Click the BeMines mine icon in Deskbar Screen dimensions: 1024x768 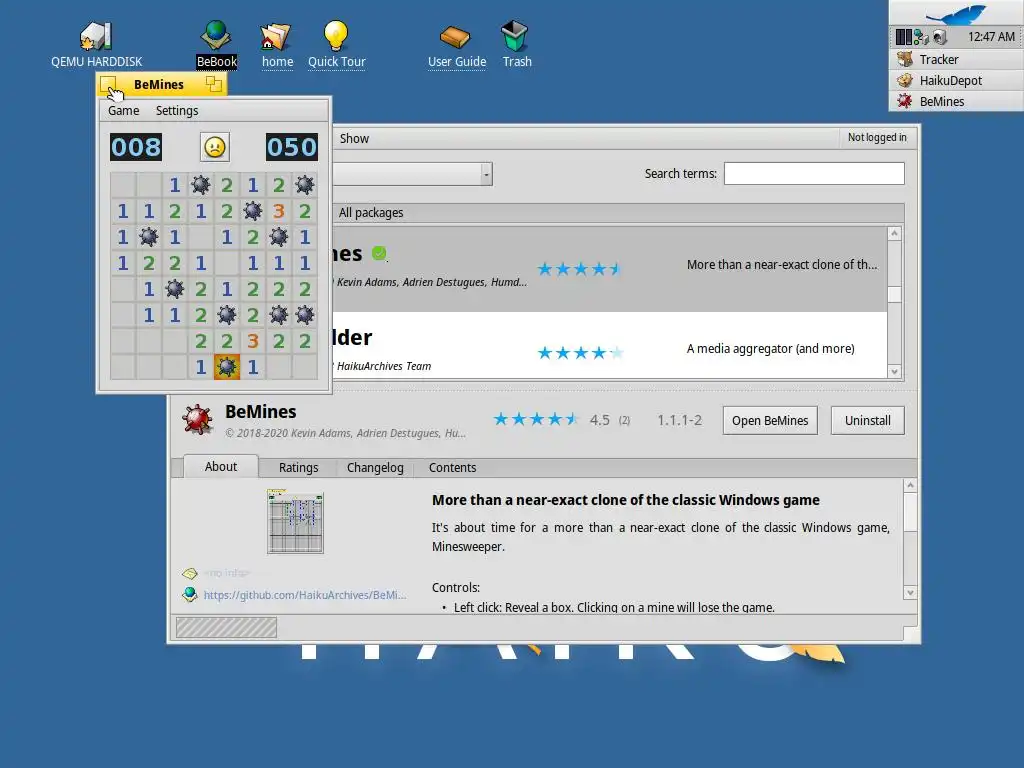click(904, 101)
